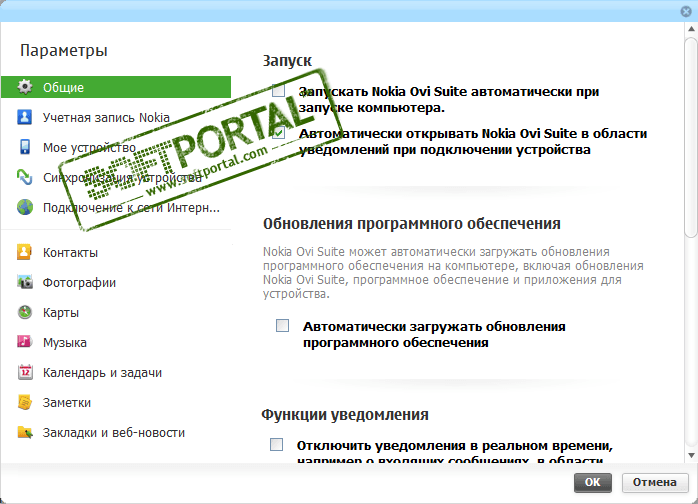The image size is (698, 504).
Task: Click the Nokia account person icon
Action: pos(24,117)
